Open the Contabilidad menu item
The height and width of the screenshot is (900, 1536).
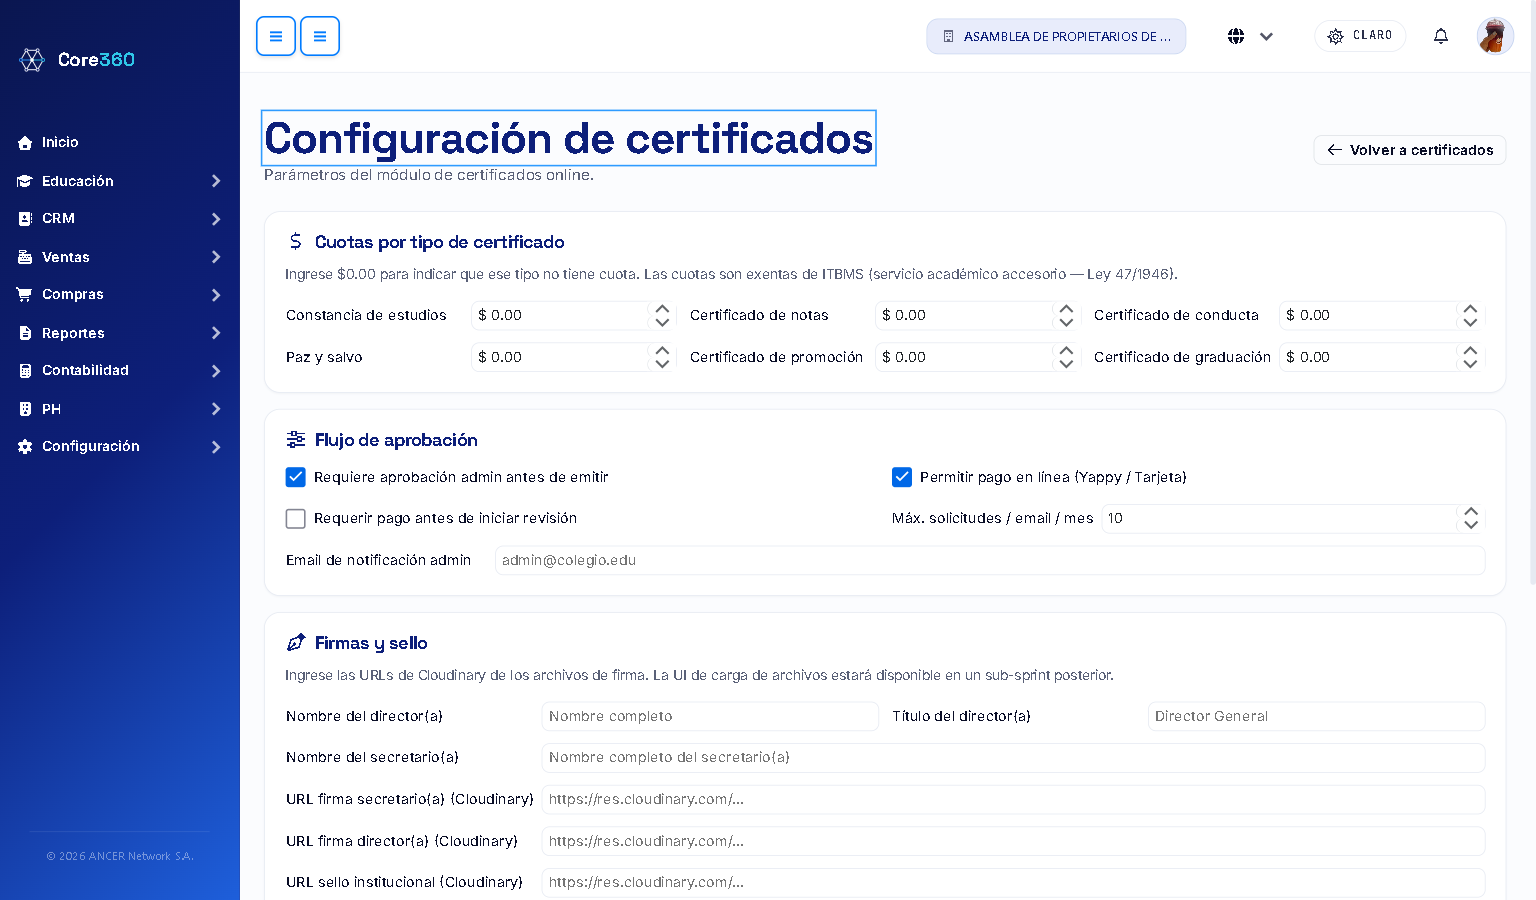pyautogui.click(x=120, y=371)
